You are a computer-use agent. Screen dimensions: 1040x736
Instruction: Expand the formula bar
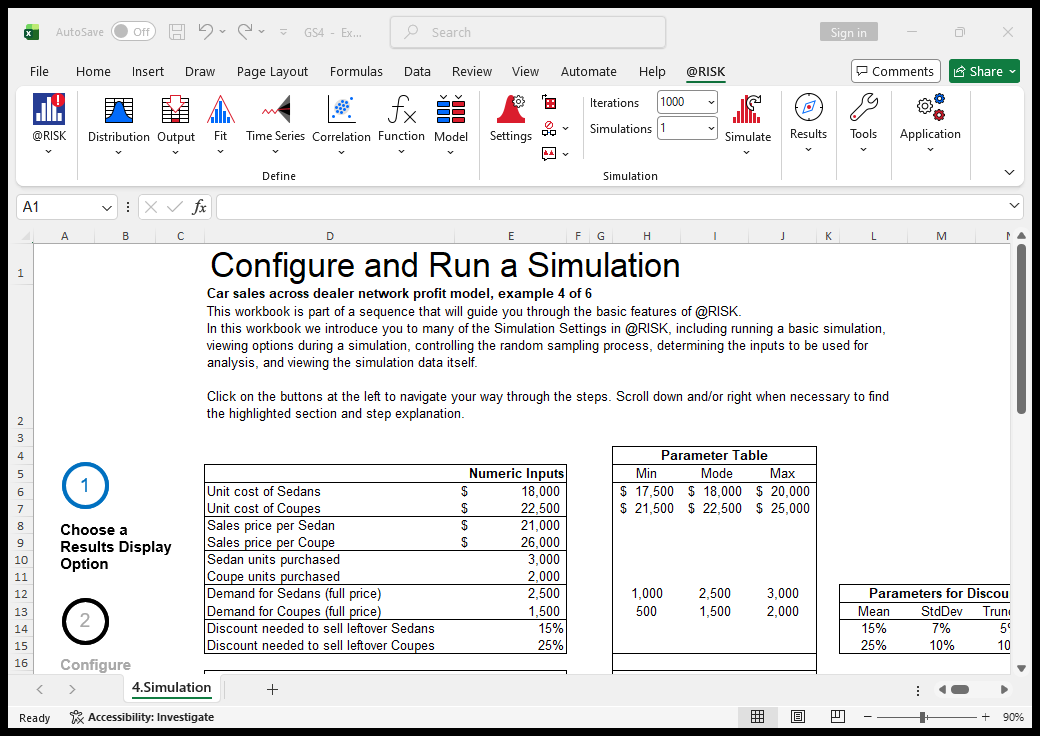coord(1013,206)
